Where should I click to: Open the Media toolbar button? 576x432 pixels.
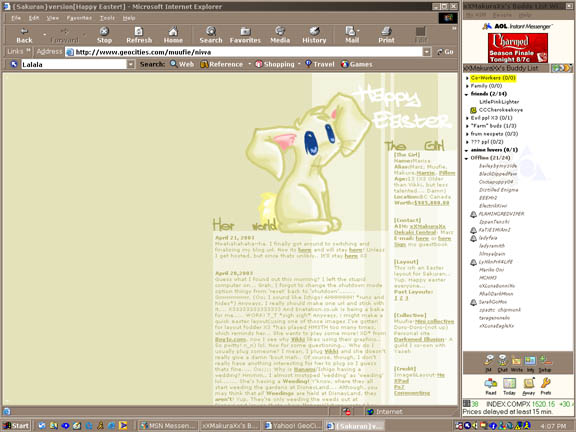pyautogui.click(x=280, y=35)
